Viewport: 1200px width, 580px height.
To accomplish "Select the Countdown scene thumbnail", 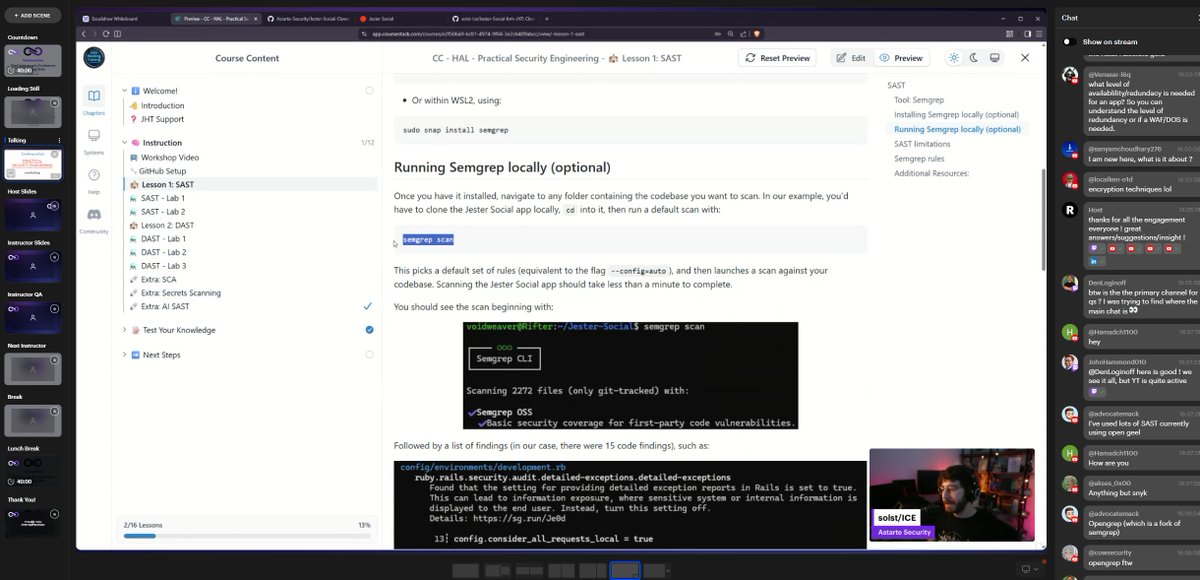I will [x=34, y=61].
